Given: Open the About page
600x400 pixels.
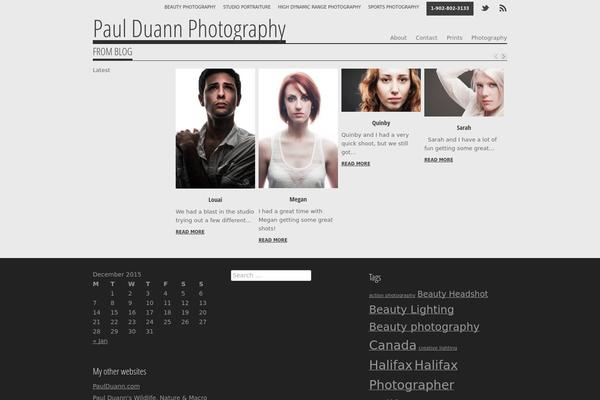Looking at the screenshot, I should tap(398, 38).
